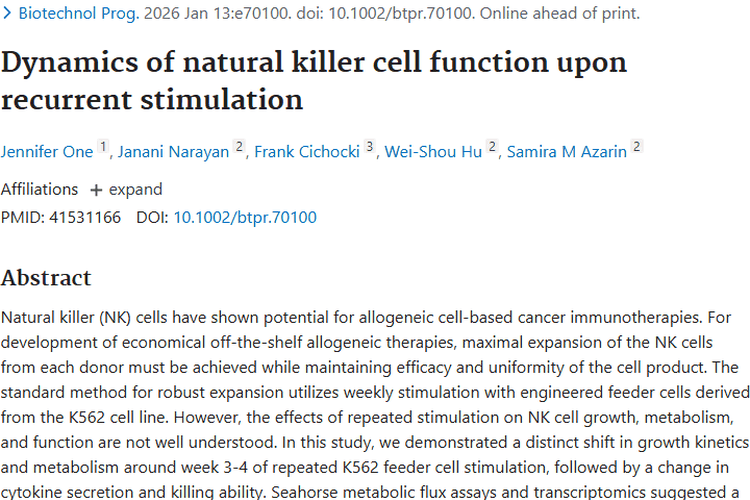
Task: Click affiliation superscript 1 after Jennifer One
Action: (x=102, y=148)
